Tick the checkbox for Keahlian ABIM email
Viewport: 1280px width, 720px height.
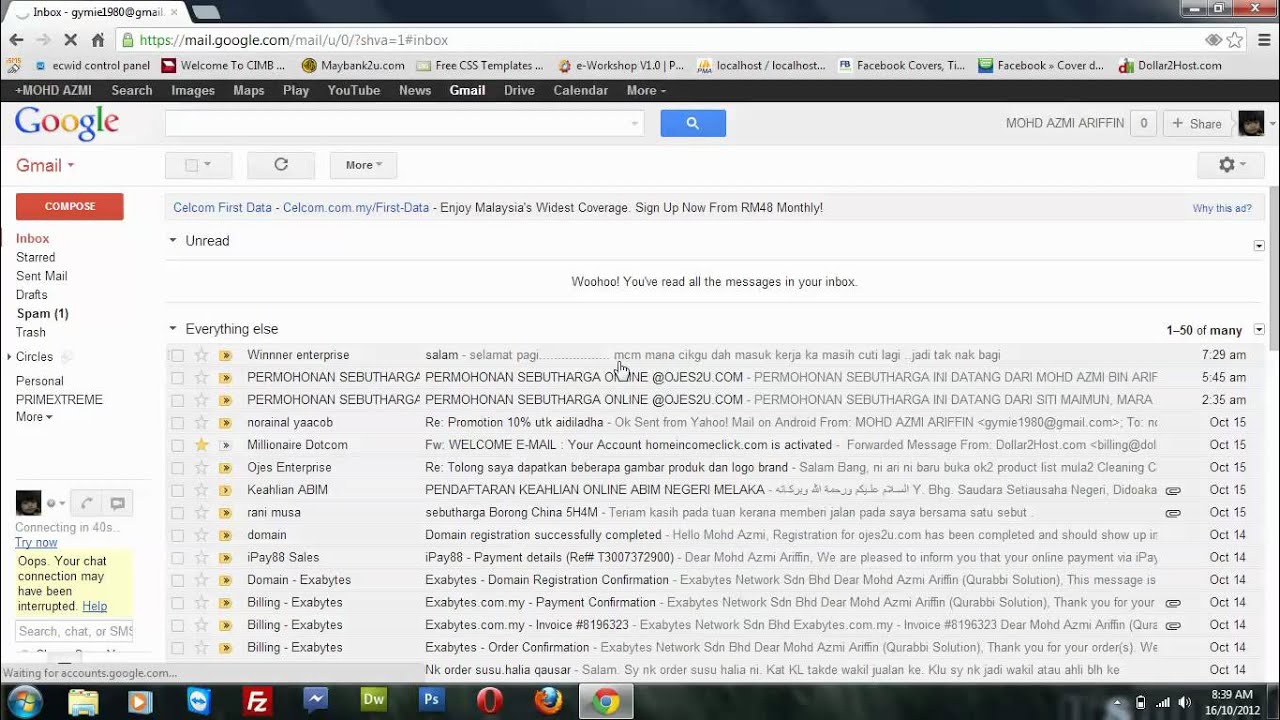pos(177,490)
